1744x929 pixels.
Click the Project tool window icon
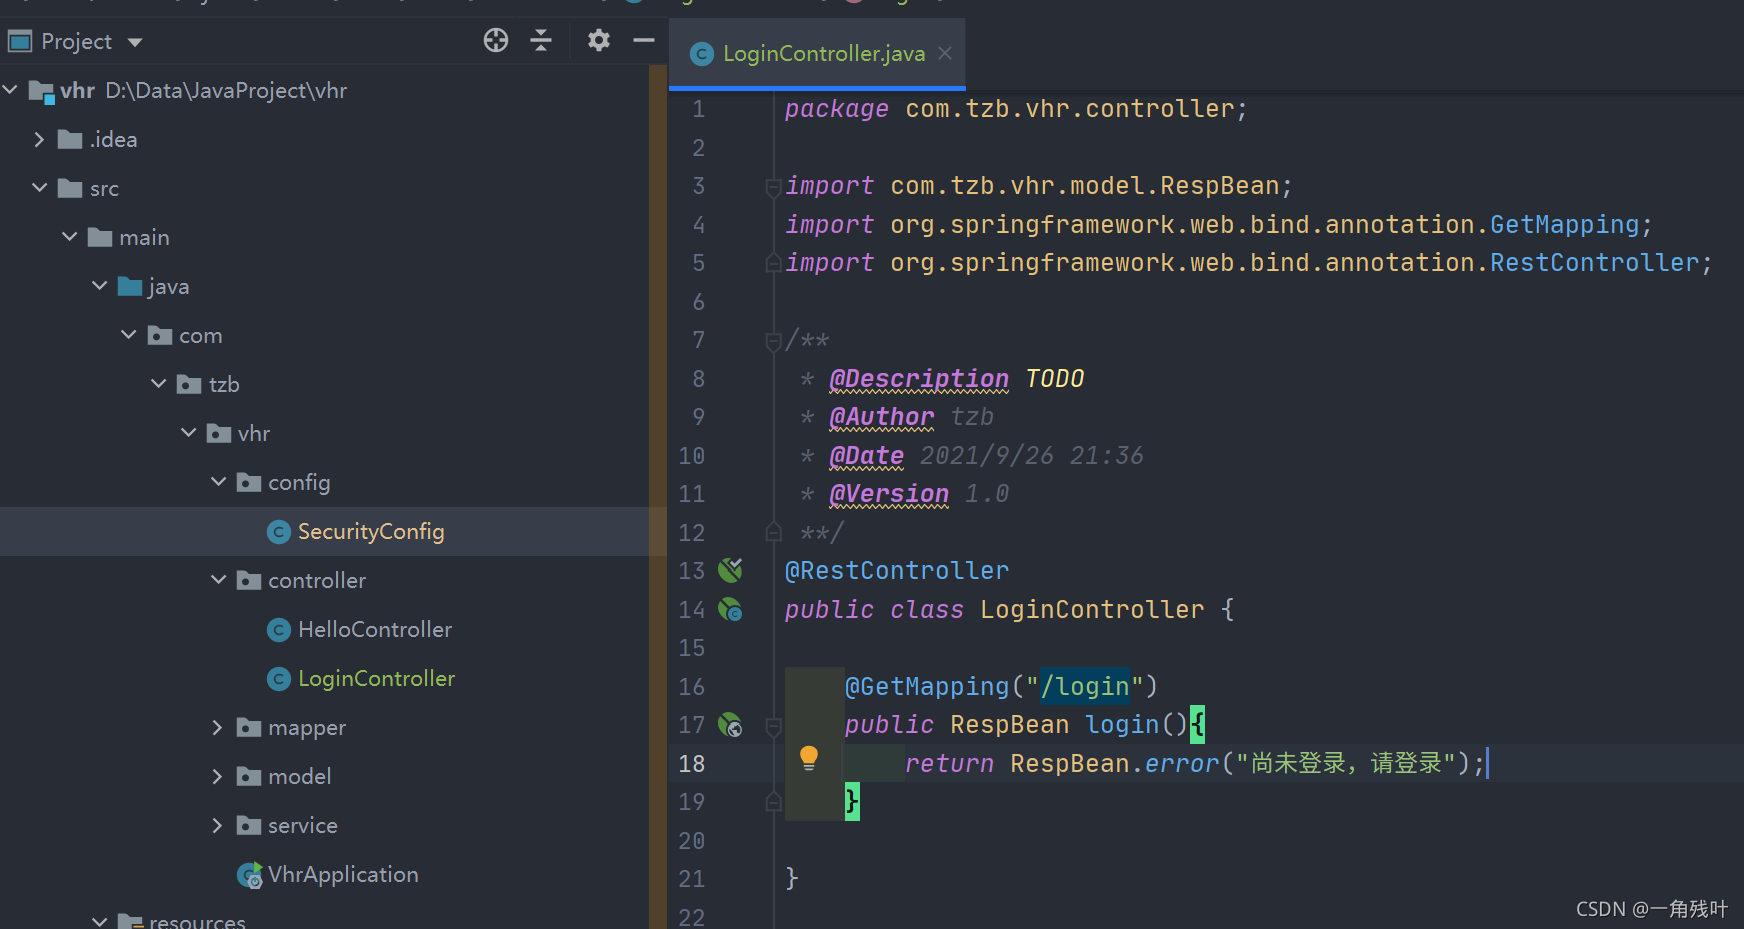click(x=20, y=42)
